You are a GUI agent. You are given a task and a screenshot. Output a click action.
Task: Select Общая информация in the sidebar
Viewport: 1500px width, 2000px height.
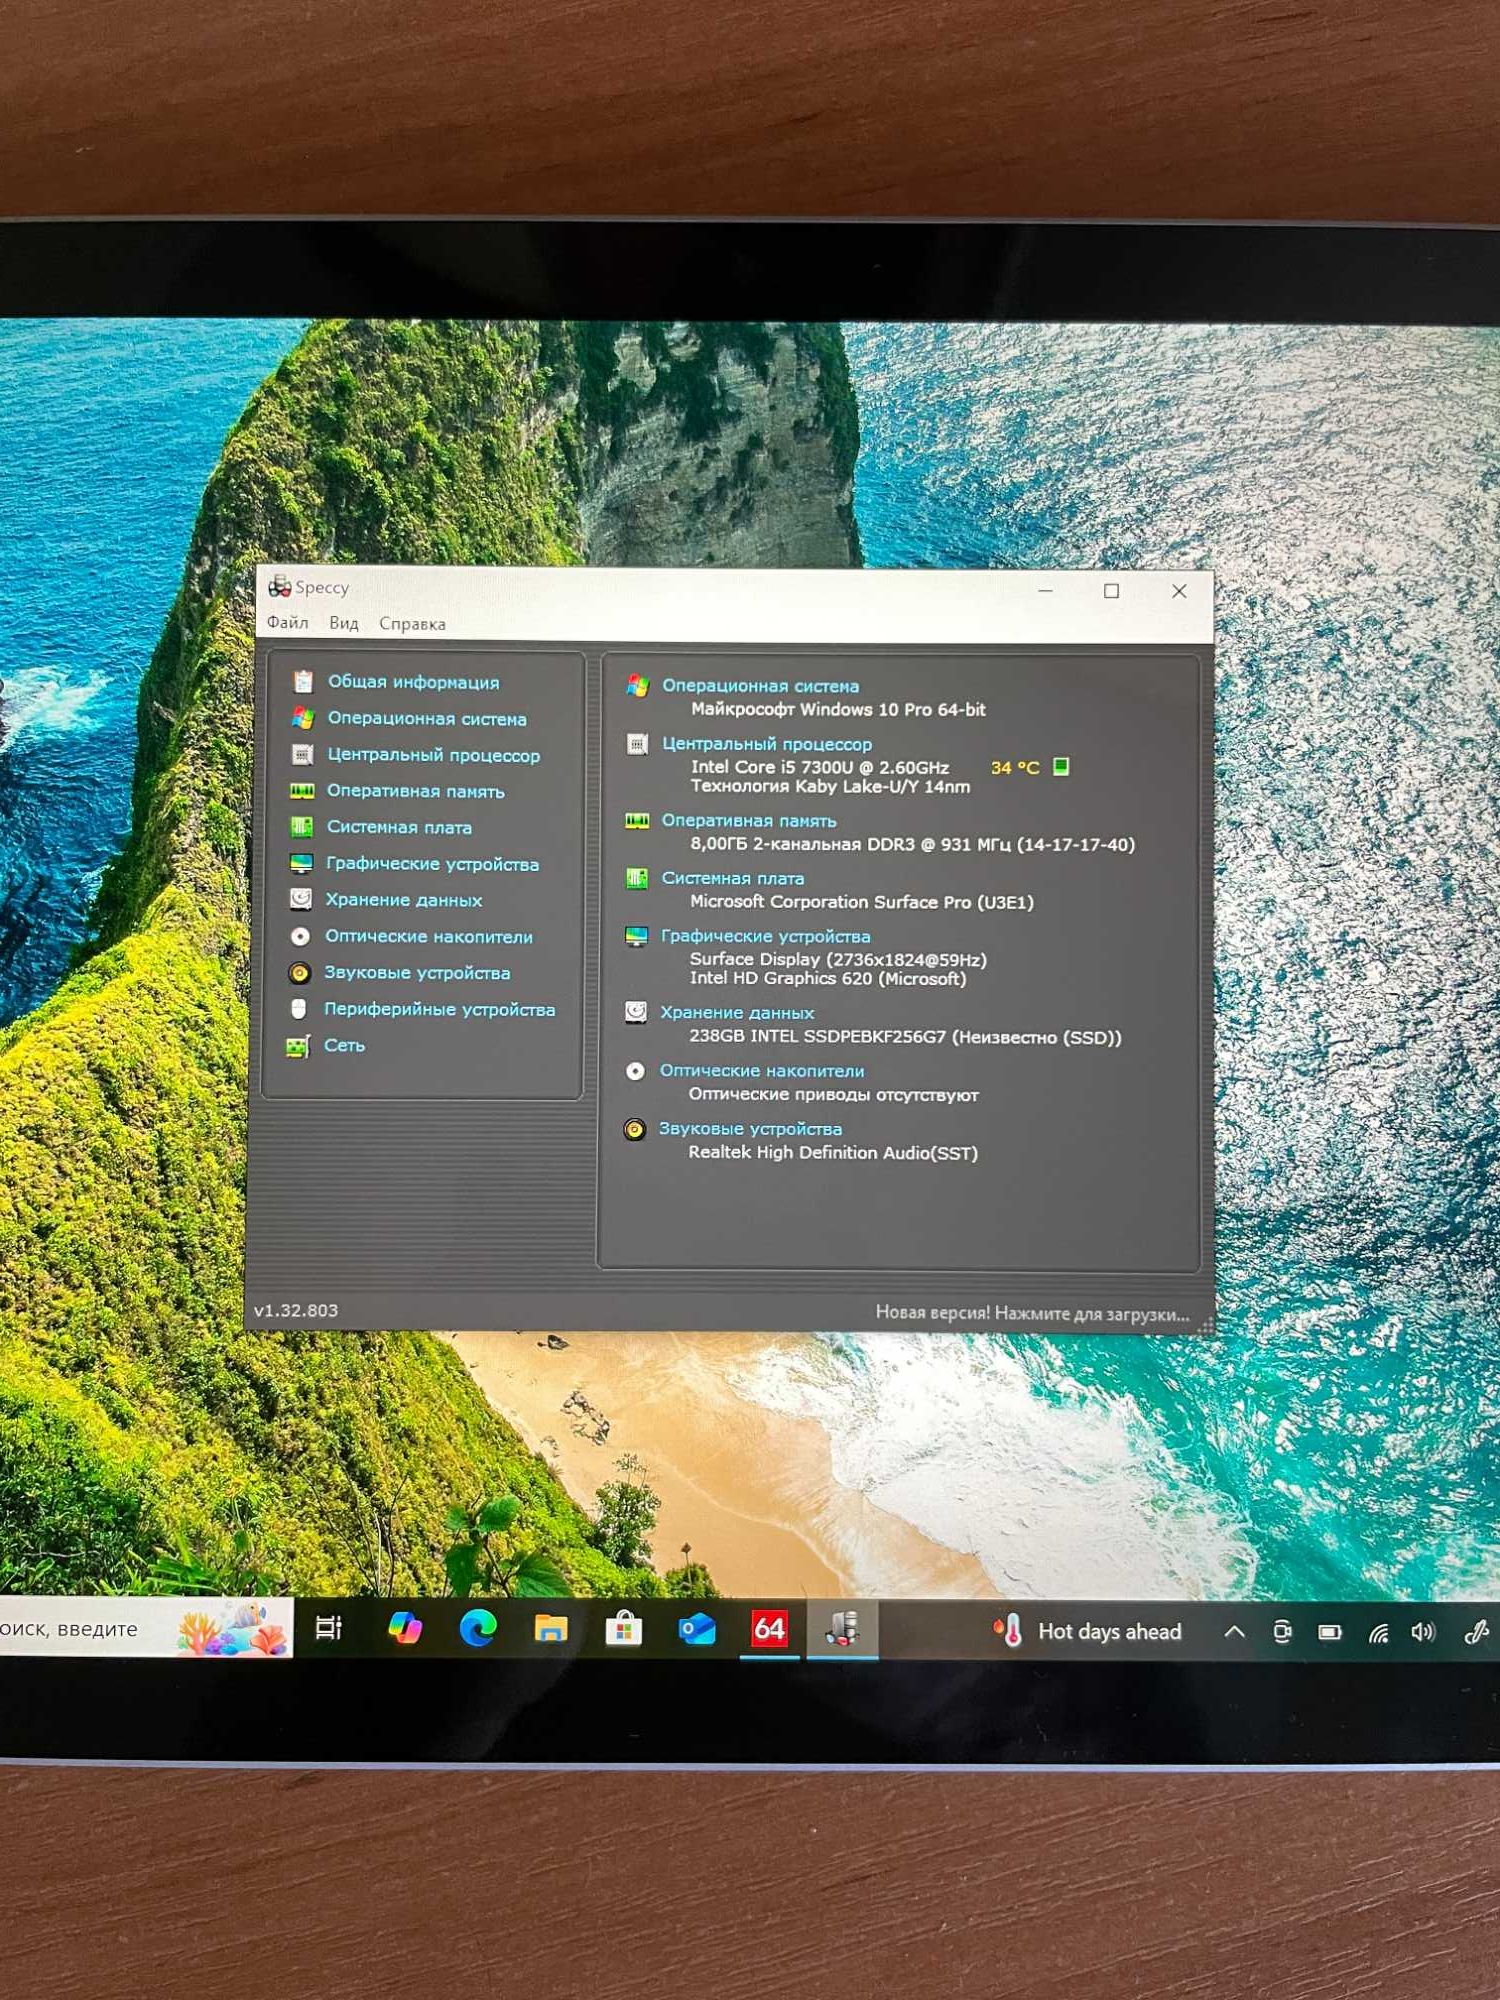(414, 682)
